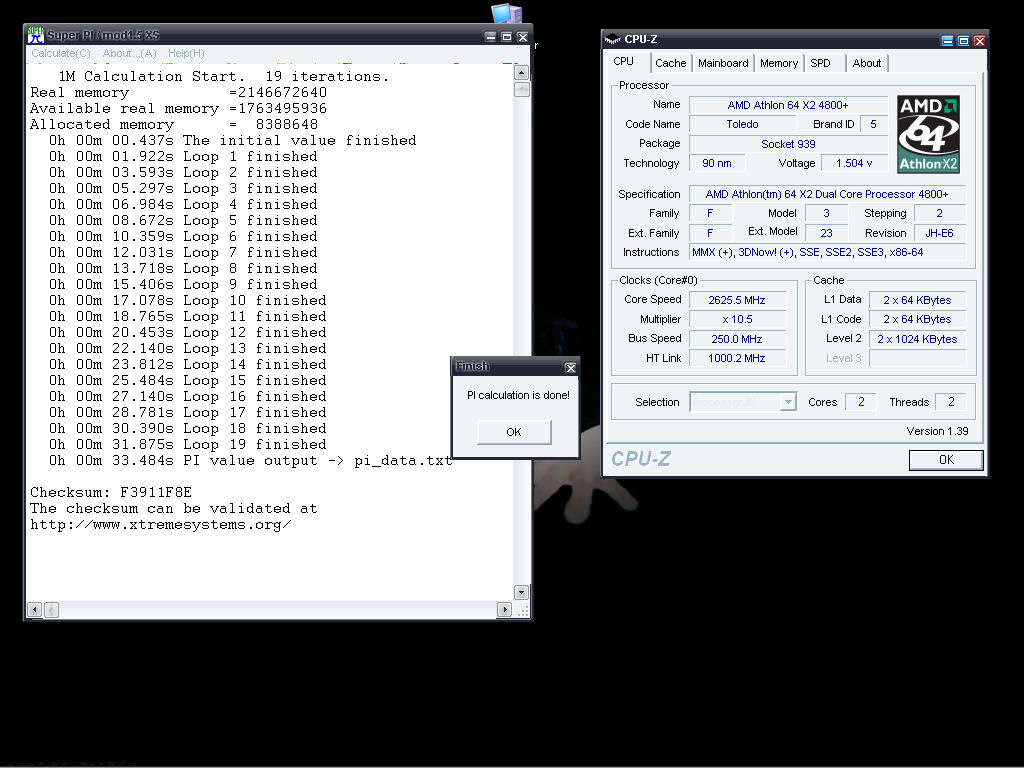Click the Core Speed value 2625.5 MHz
Viewport: 1024px width, 768px height.
click(737, 300)
